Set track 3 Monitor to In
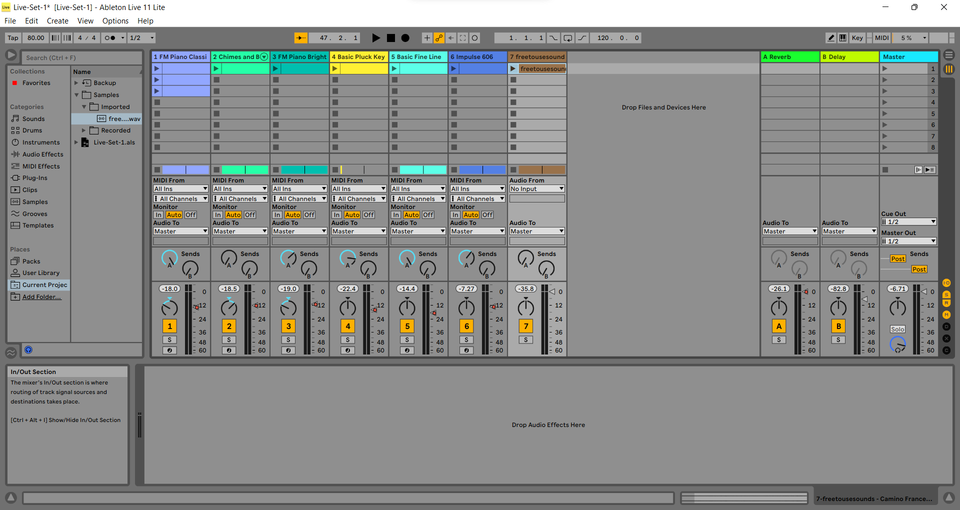Screen dimensions: 960x510 [277, 215]
